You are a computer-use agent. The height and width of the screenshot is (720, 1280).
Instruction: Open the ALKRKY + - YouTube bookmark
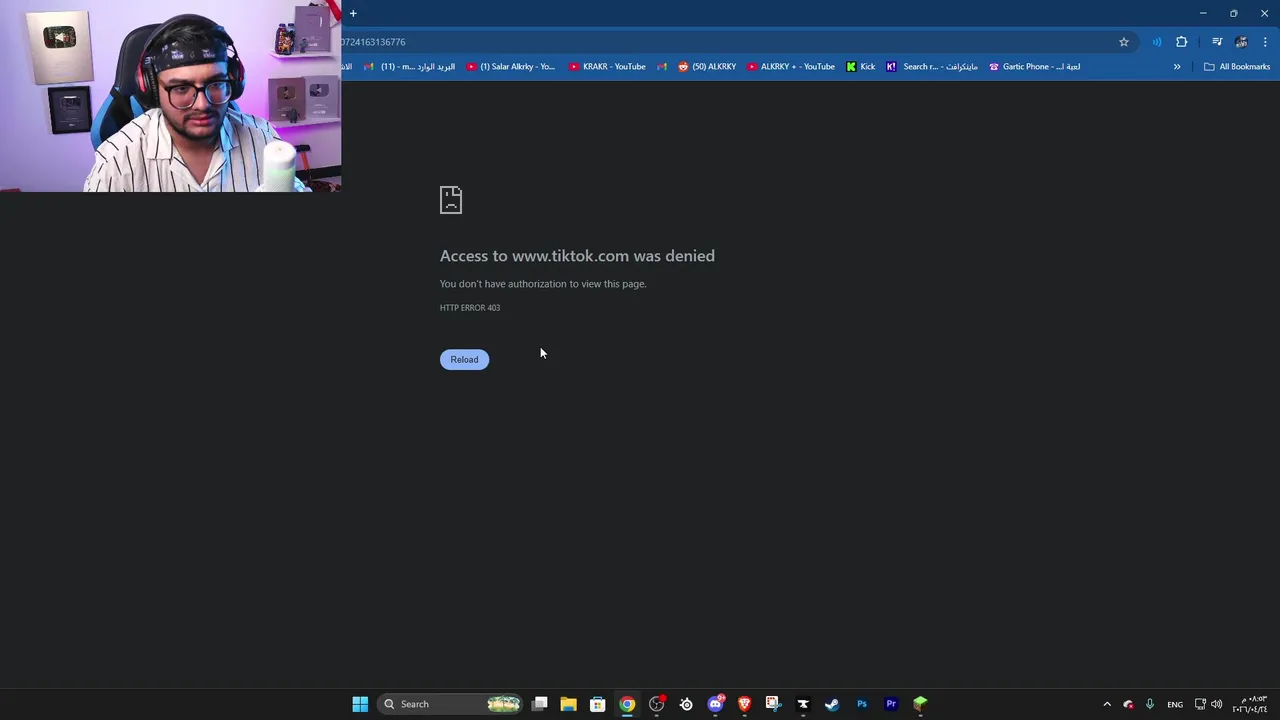click(x=791, y=67)
